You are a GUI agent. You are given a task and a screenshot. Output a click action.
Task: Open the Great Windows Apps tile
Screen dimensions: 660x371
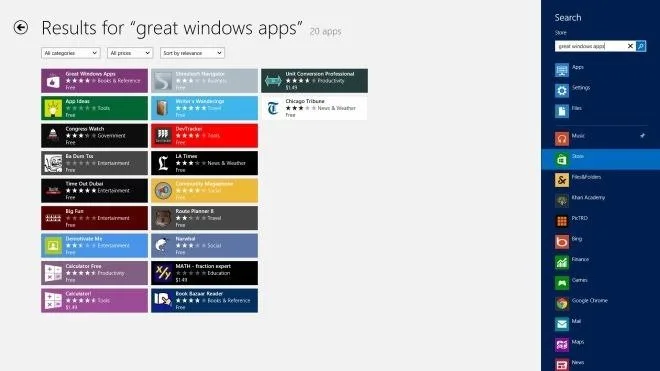click(95, 80)
